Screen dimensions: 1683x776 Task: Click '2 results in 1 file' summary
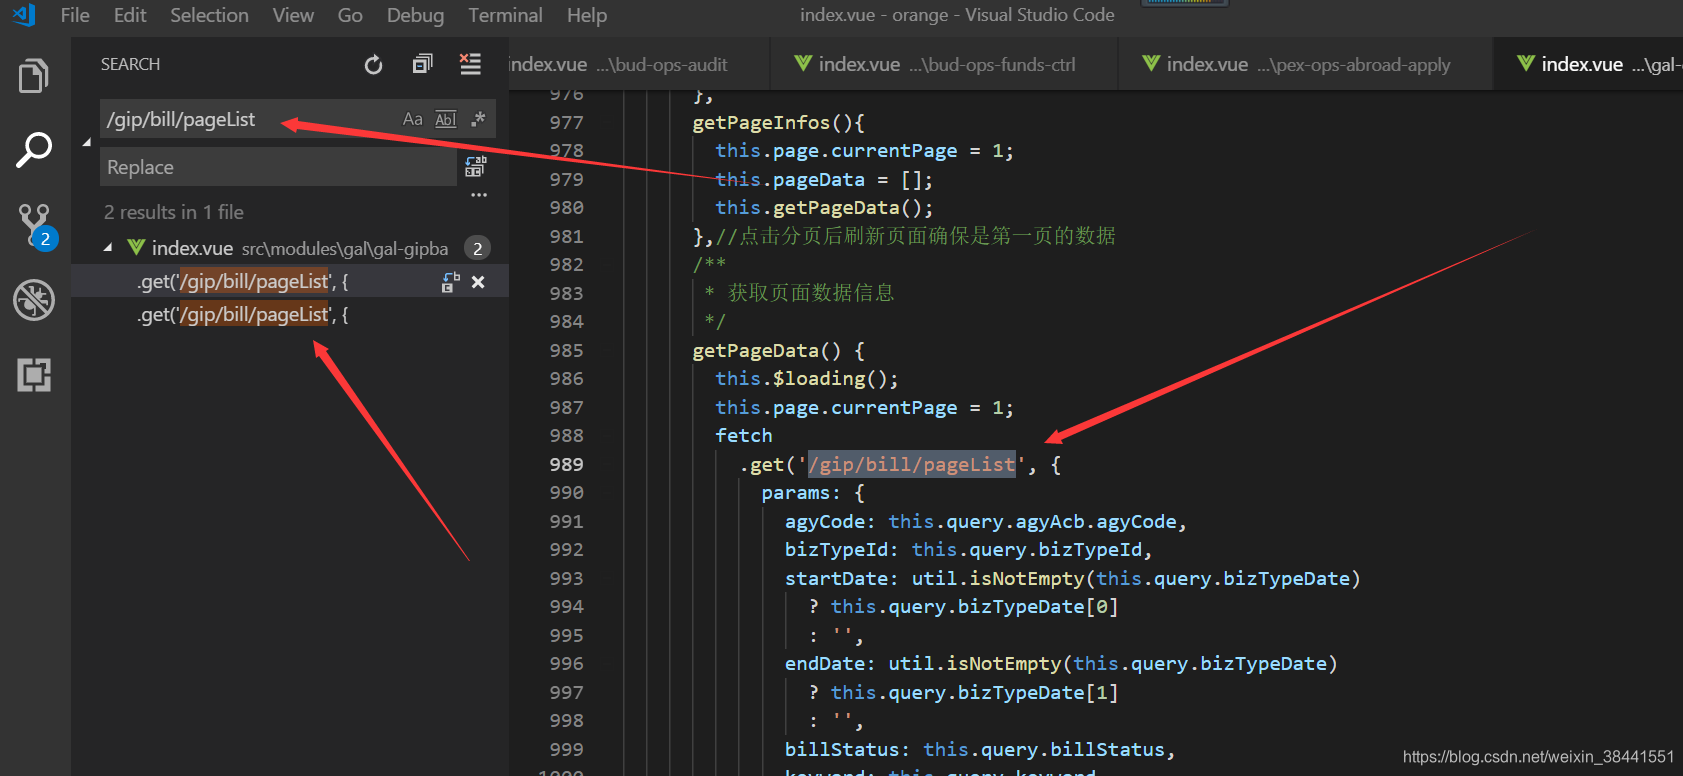(x=174, y=212)
